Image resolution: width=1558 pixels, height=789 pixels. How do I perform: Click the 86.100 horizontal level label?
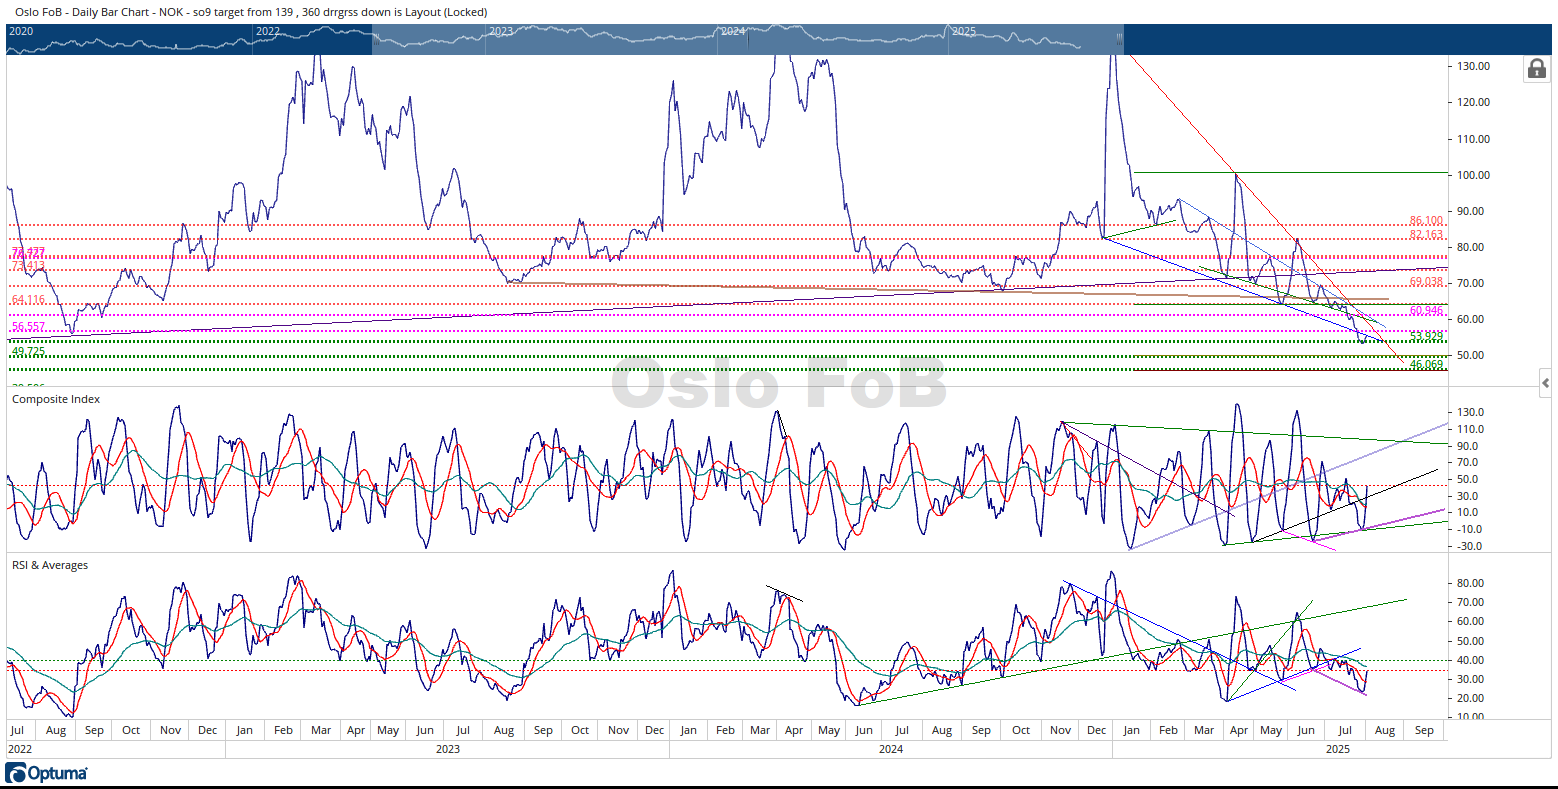(1426, 220)
